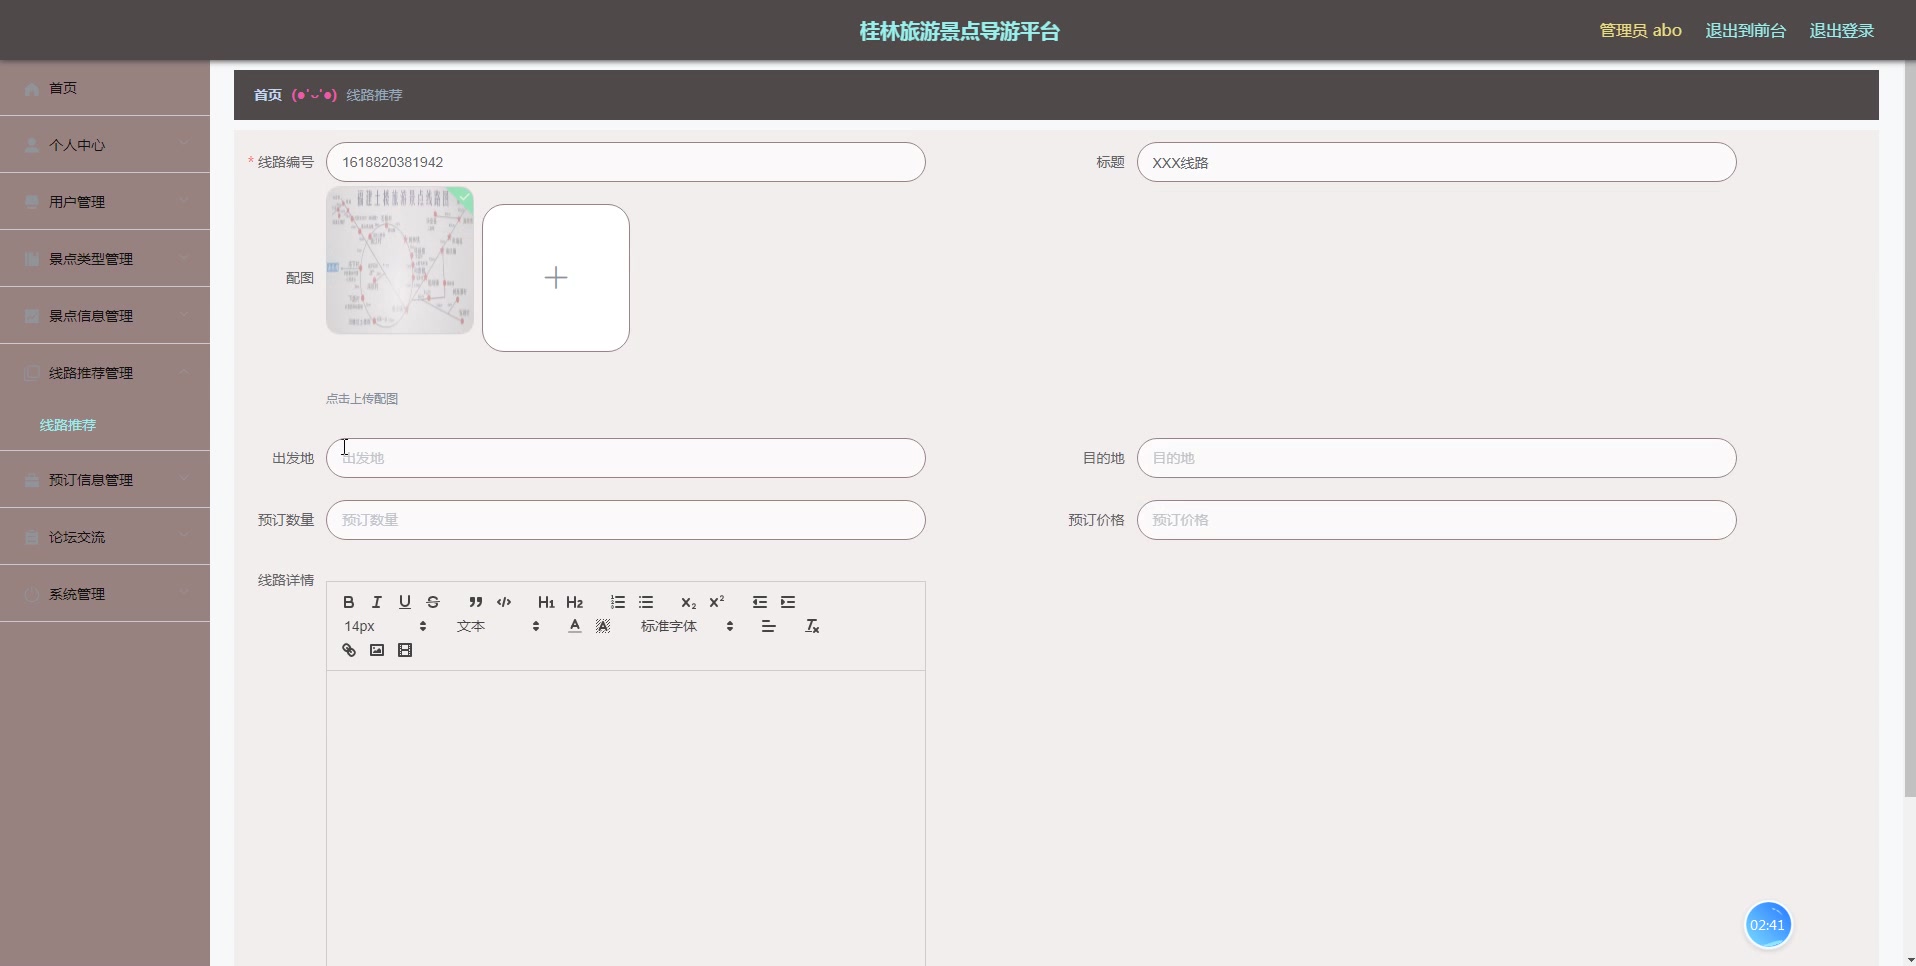Click the plus box to upload image
The width and height of the screenshot is (1916, 966).
coord(556,278)
